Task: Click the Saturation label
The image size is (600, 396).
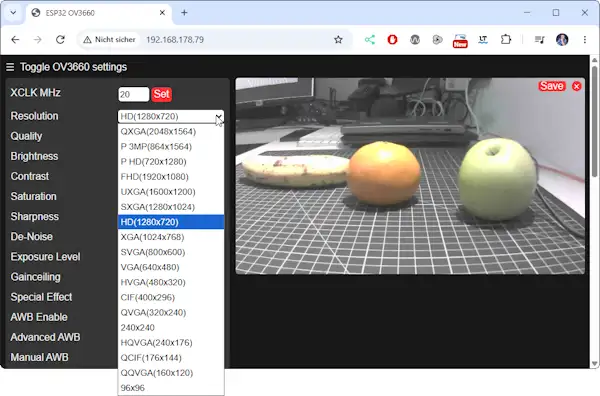Action: (x=33, y=196)
